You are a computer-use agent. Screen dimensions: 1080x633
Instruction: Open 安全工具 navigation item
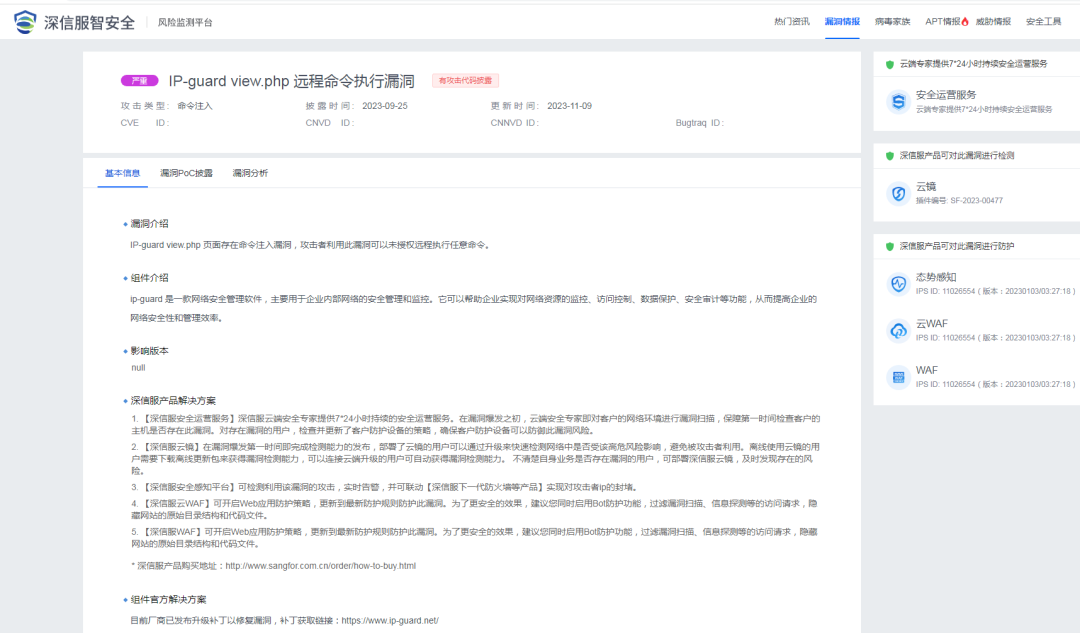tap(1043, 21)
